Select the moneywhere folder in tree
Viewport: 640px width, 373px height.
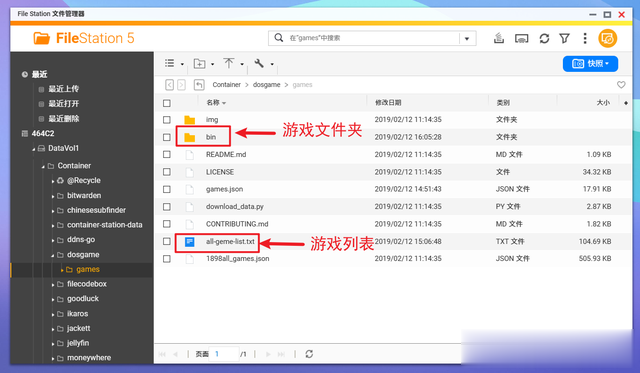(89, 358)
